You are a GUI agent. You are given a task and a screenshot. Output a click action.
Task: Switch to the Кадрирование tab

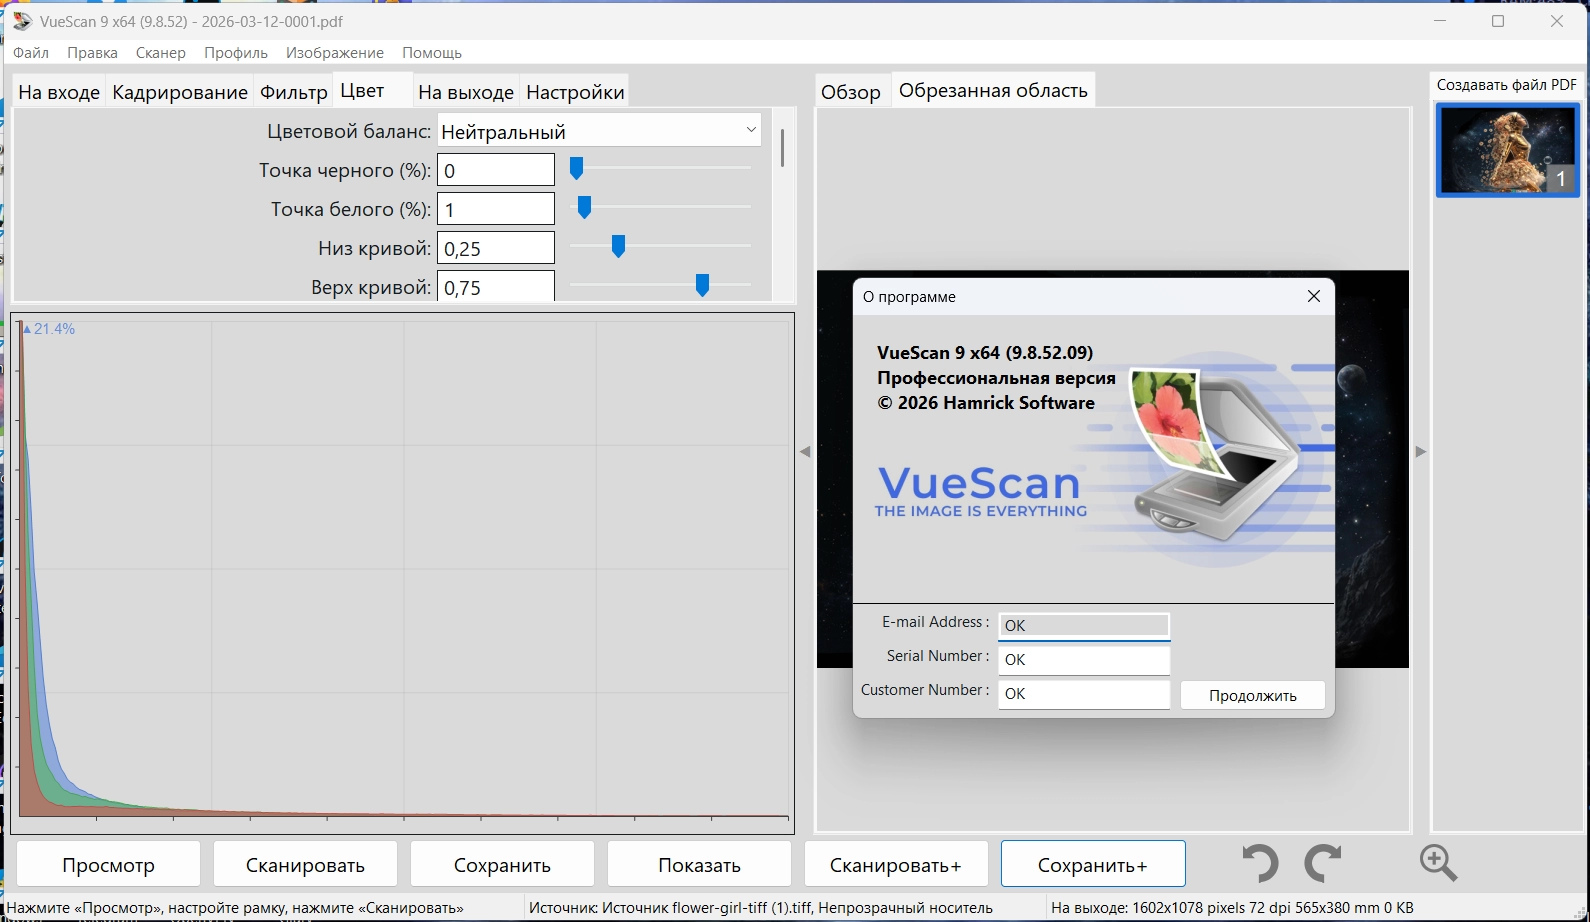[x=180, y=92]
